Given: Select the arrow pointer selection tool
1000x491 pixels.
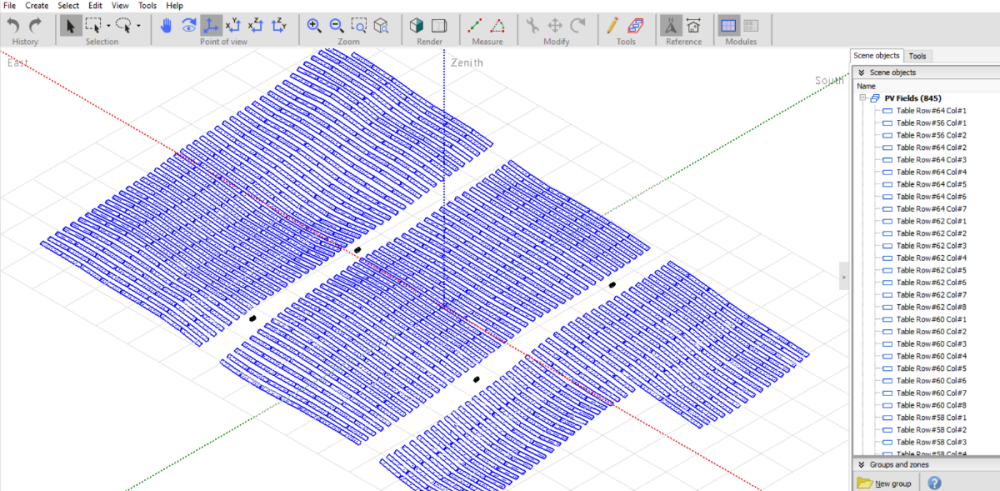Looking at the screenshot, I should [69, 25].
